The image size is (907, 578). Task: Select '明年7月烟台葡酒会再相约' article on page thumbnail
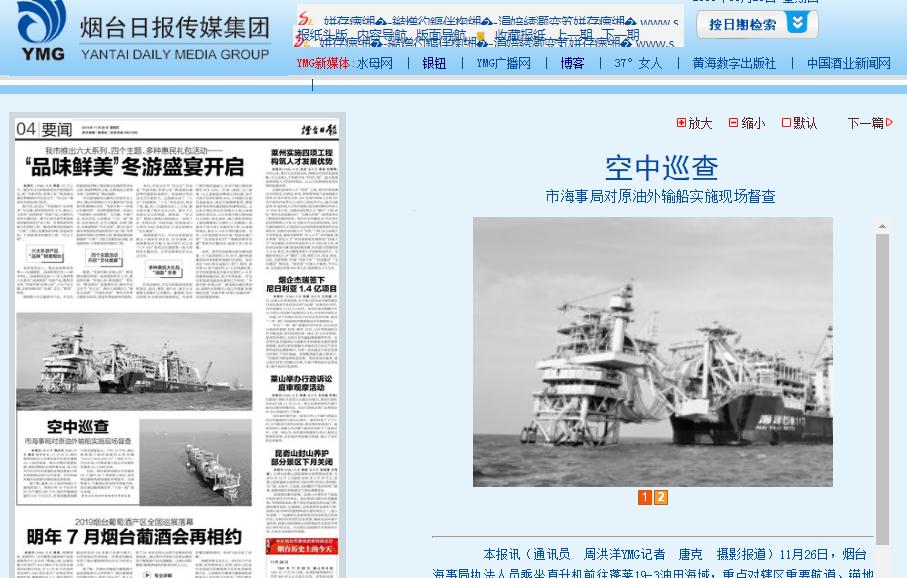pyautogui.click(x=135, y=537)
